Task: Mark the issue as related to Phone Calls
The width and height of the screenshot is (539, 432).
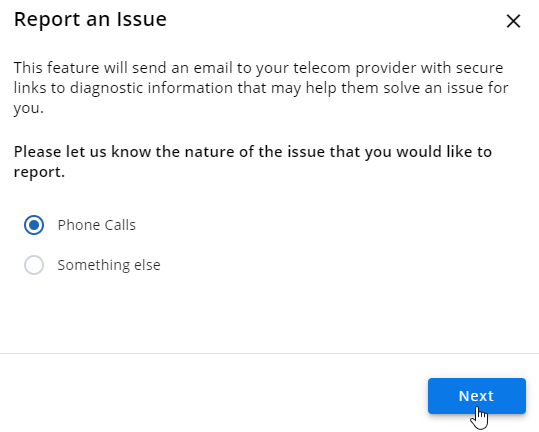Action: 34,225
